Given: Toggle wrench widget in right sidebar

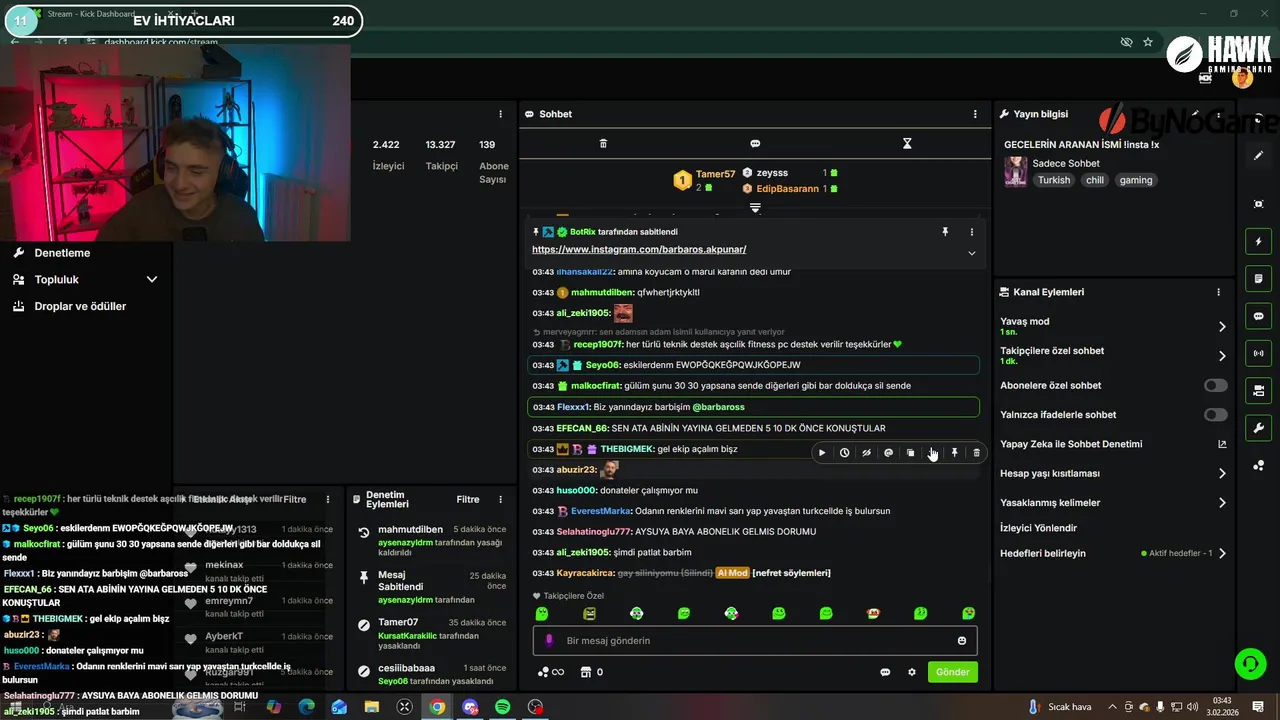Looking at the screenshot, I should [1259, 428].
